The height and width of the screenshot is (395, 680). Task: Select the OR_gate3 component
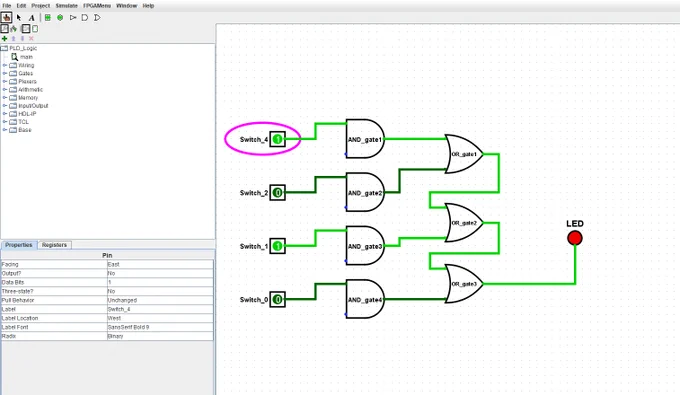pos(464,284)
